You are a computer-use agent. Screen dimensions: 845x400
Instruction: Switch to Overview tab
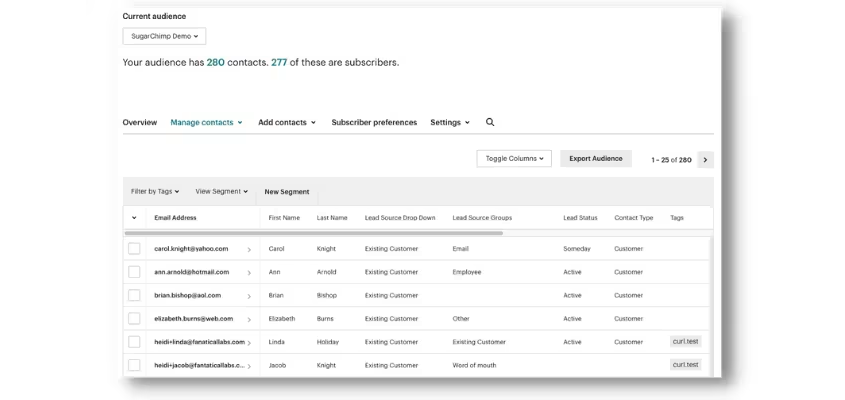[x=140, y=122]
